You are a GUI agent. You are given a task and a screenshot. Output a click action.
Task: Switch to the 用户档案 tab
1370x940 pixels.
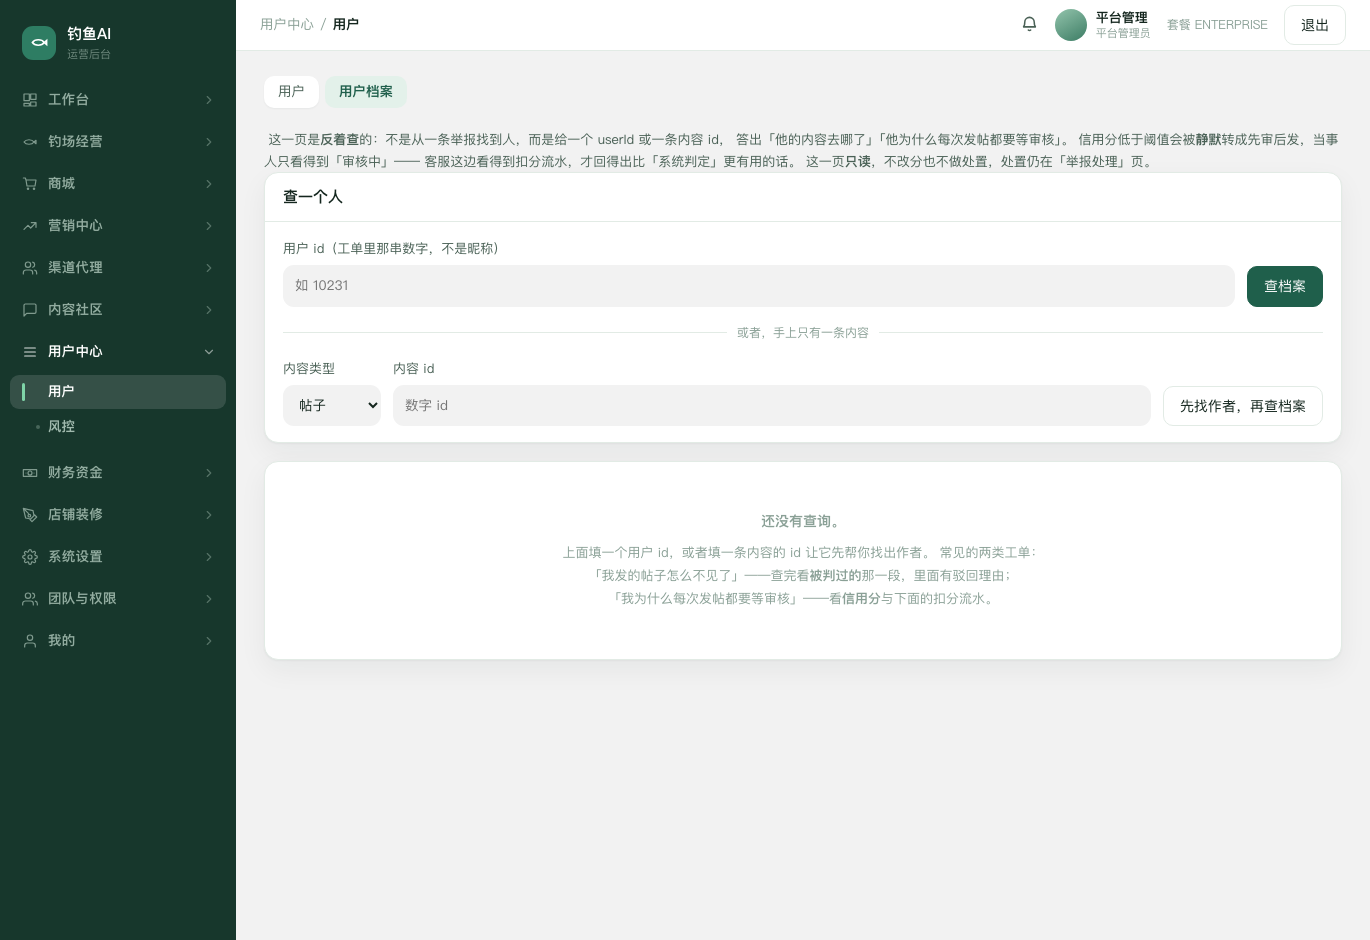[366, 92]
